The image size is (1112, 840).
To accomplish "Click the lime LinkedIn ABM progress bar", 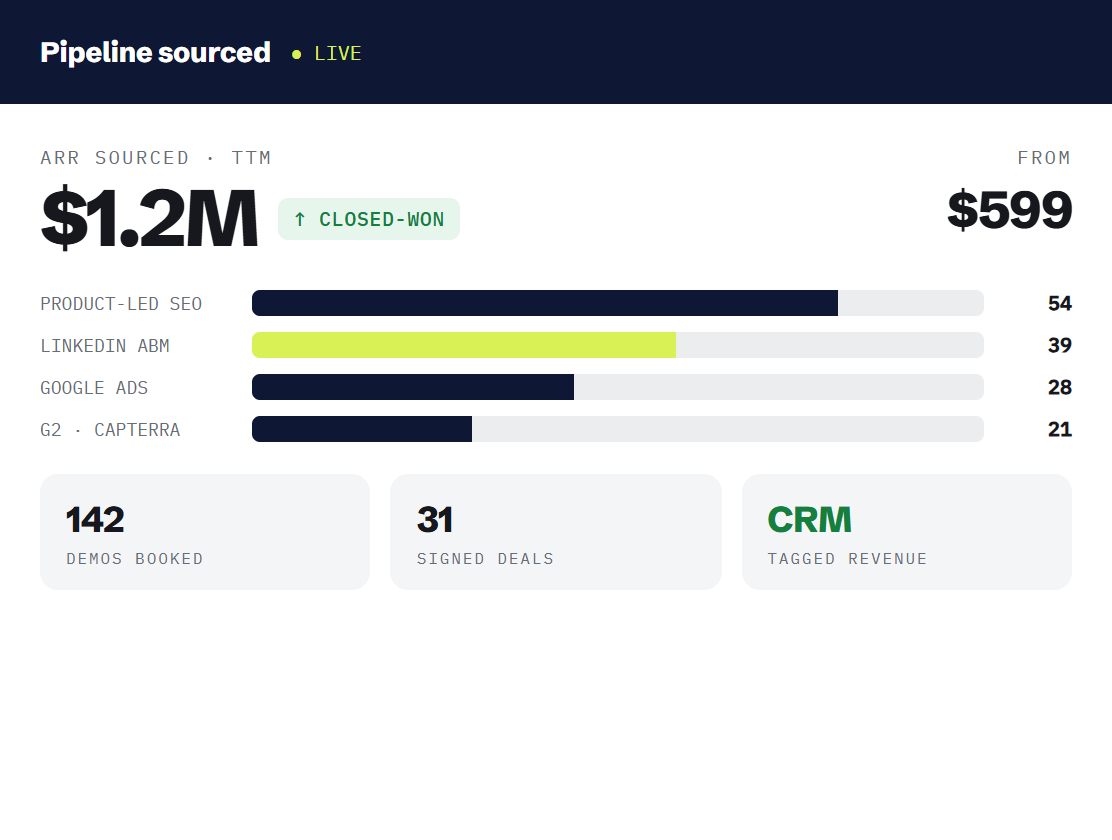I will (618, 345).
